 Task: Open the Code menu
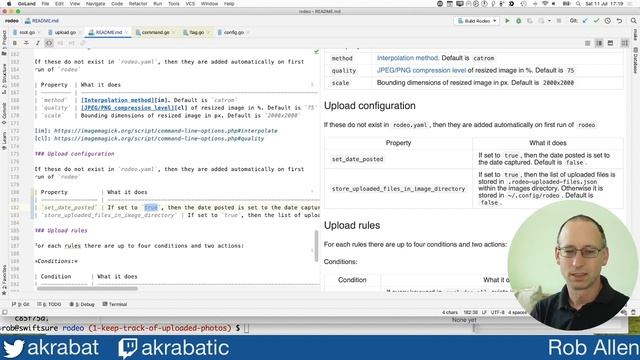click(x=117, y=4)
